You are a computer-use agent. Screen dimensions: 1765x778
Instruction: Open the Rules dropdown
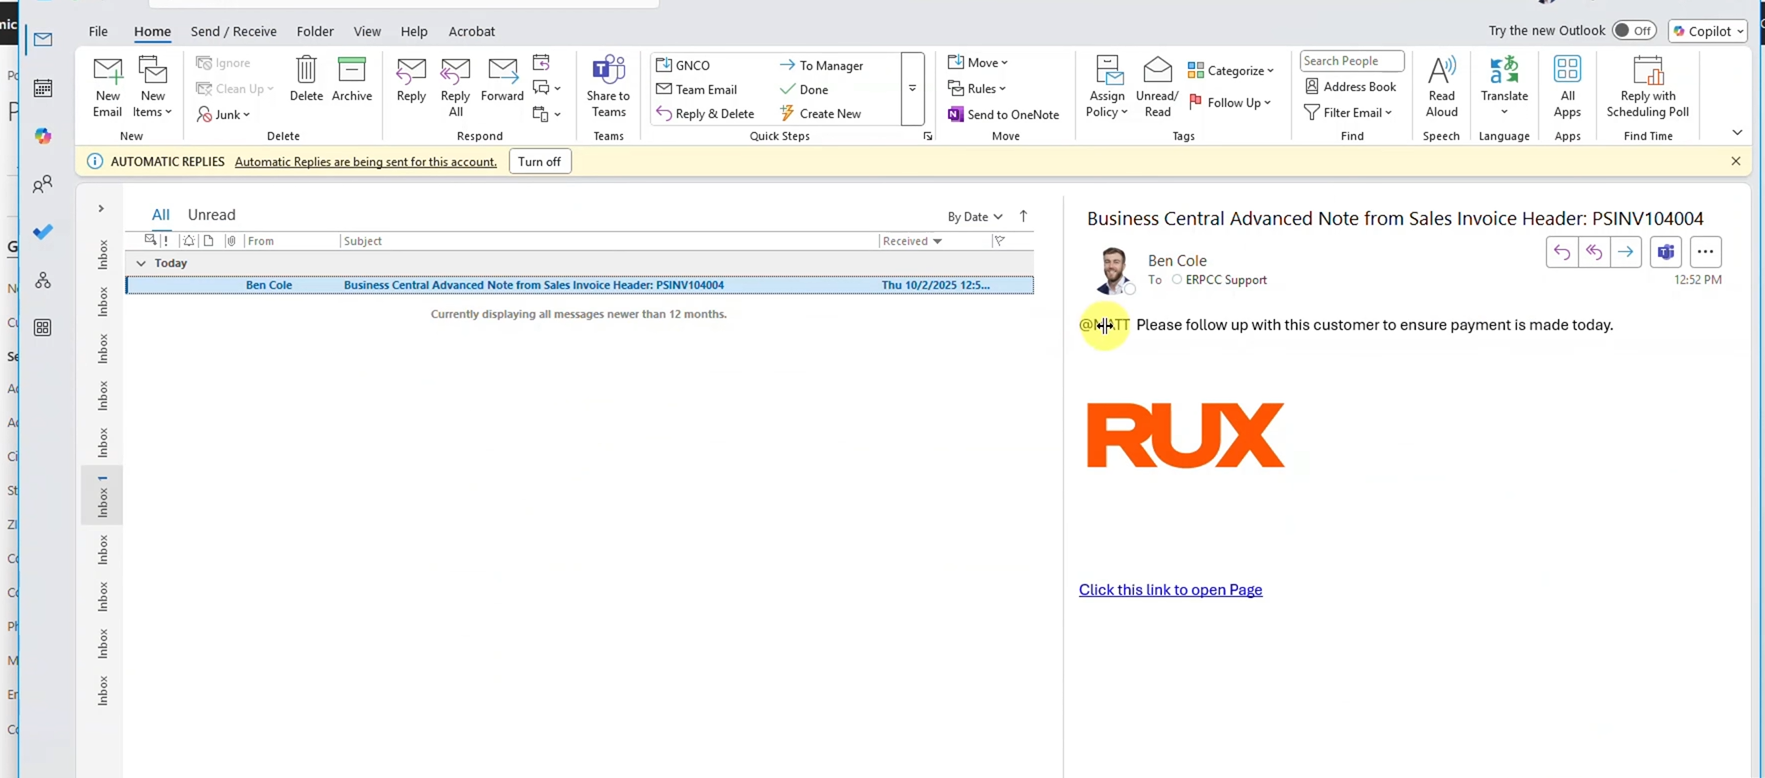click(977, 89)
